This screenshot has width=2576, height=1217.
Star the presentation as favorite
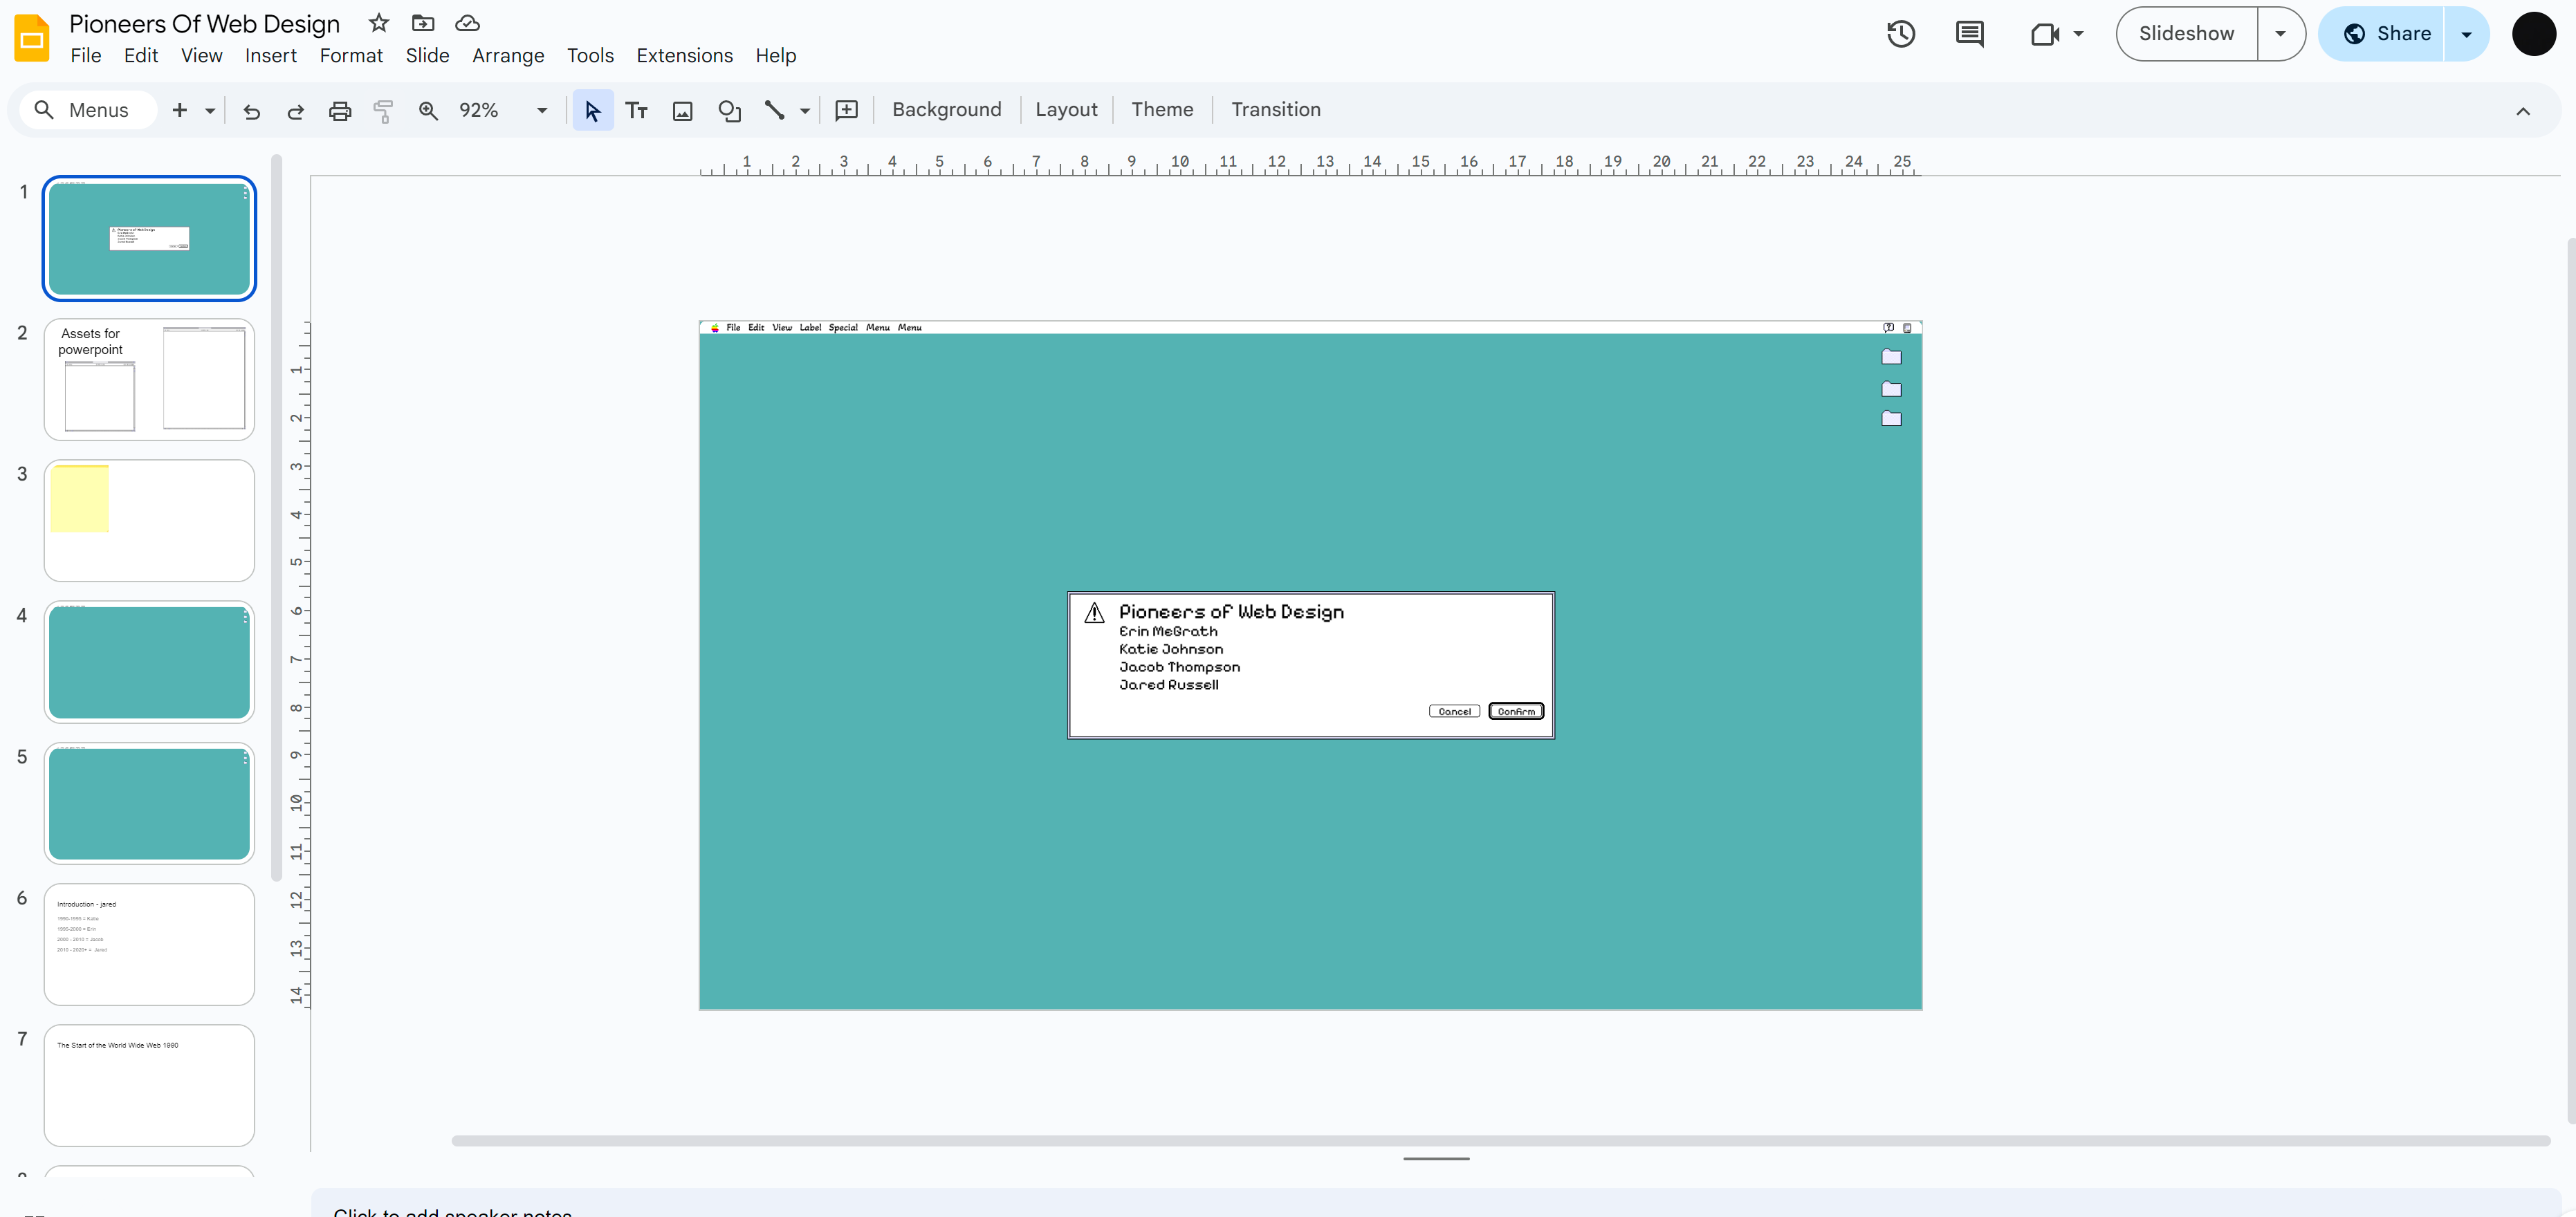pyautogui.click(x=378, y=23)
